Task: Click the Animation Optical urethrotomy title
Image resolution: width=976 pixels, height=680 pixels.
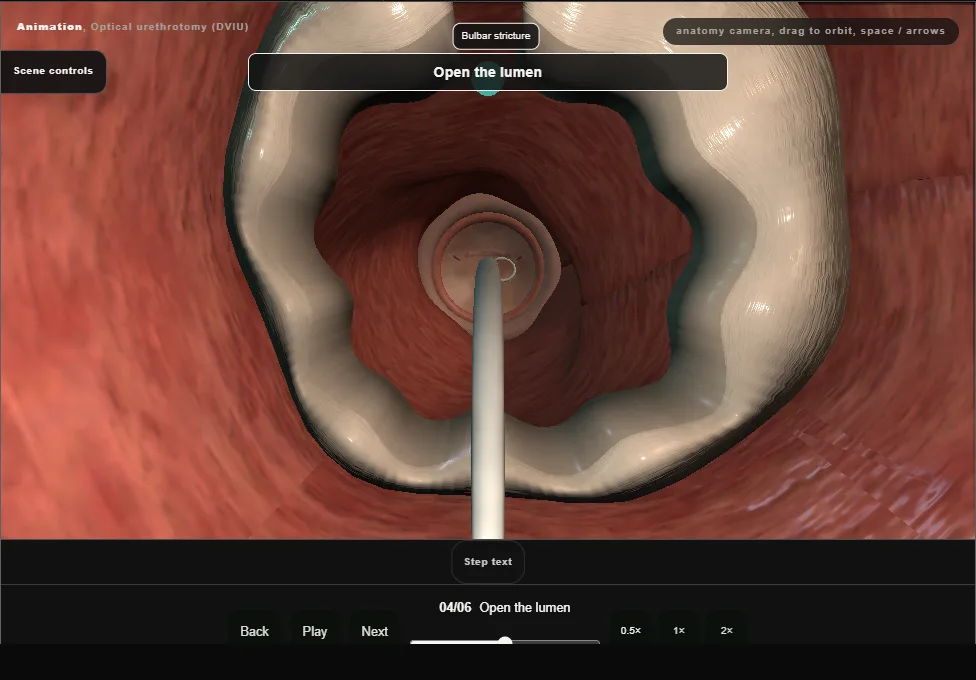Action: click(x=132, y=27)
